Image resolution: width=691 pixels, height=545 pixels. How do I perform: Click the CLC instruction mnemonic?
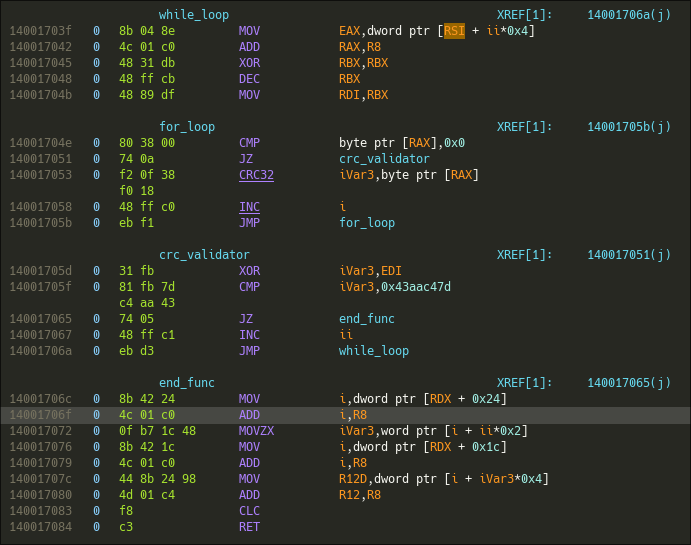249,511
